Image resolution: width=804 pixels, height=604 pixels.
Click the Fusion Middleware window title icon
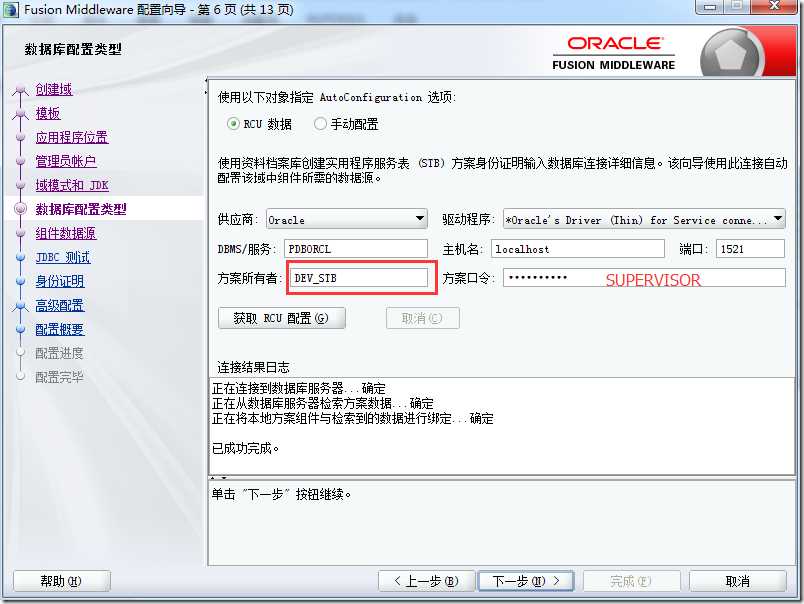(11, 9)
